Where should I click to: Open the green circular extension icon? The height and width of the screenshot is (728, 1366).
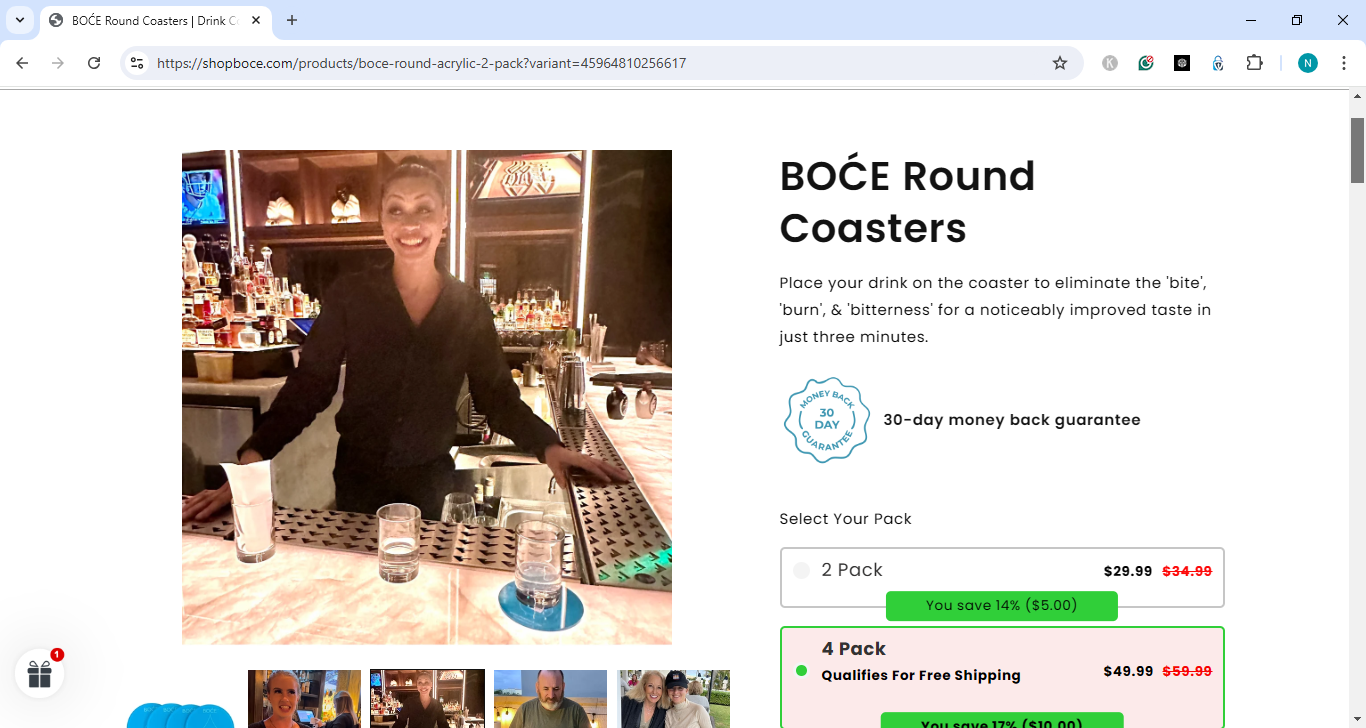coord(1146,63)
